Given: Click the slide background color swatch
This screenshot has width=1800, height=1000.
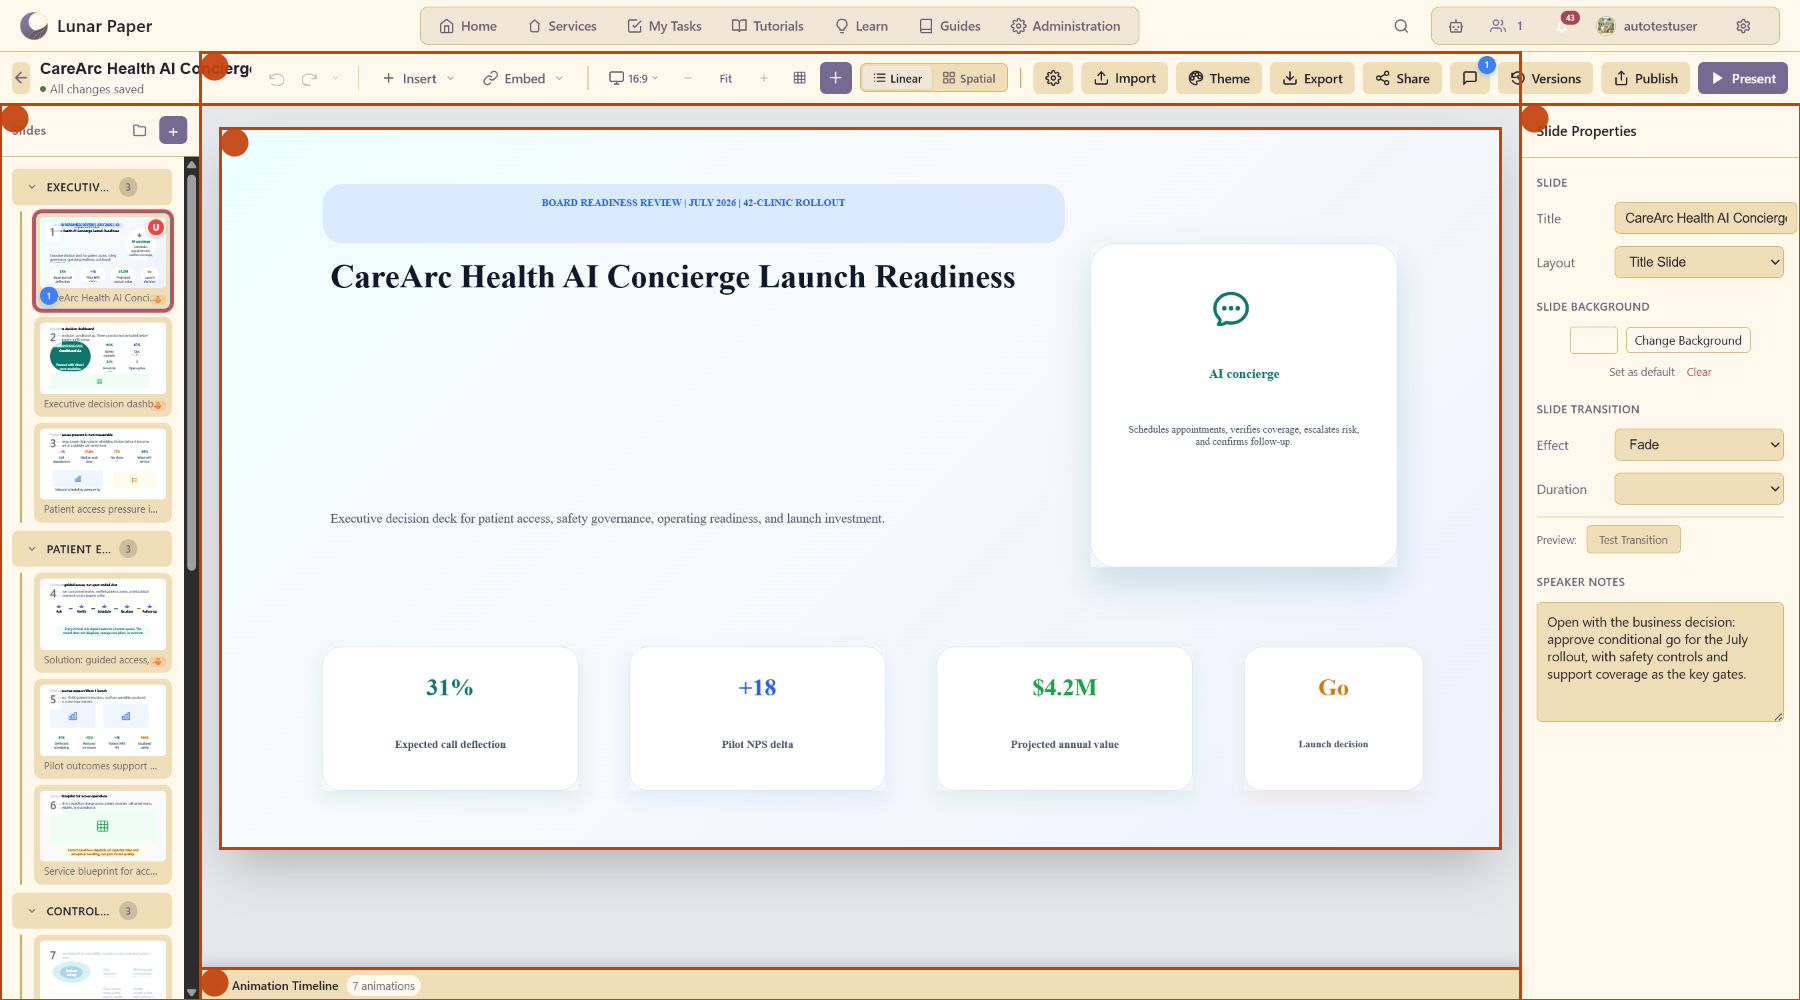Looking at the screenshot, I should click(x=1594, y=340).
